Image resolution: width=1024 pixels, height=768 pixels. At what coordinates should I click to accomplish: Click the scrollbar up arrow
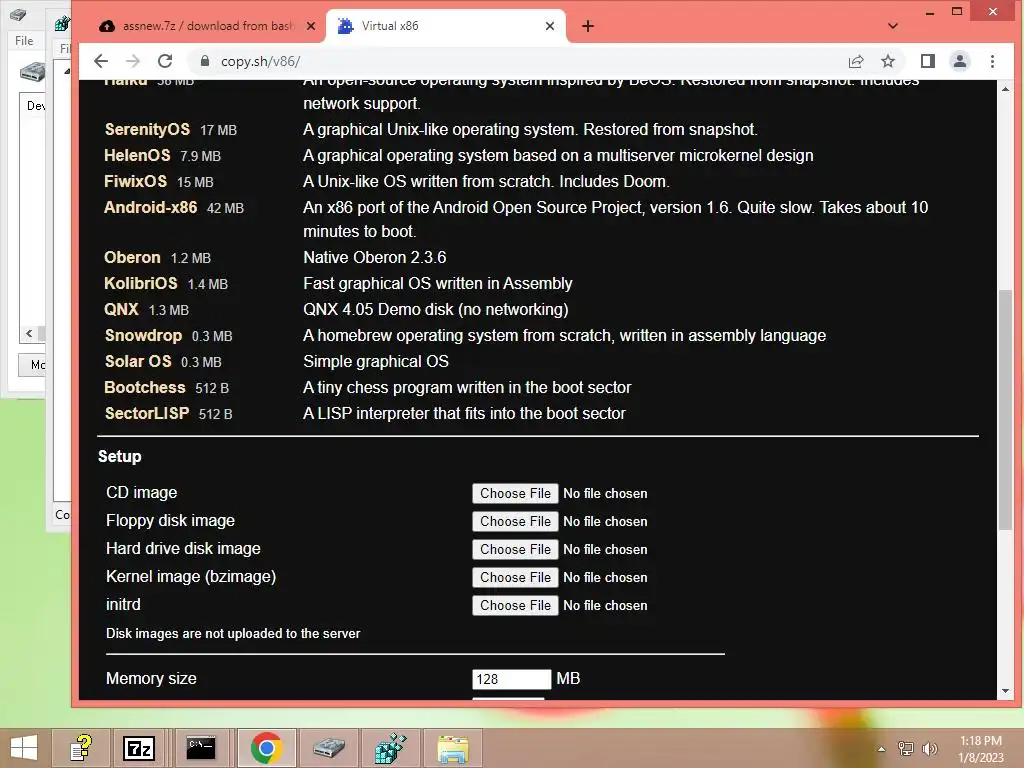1005,89
